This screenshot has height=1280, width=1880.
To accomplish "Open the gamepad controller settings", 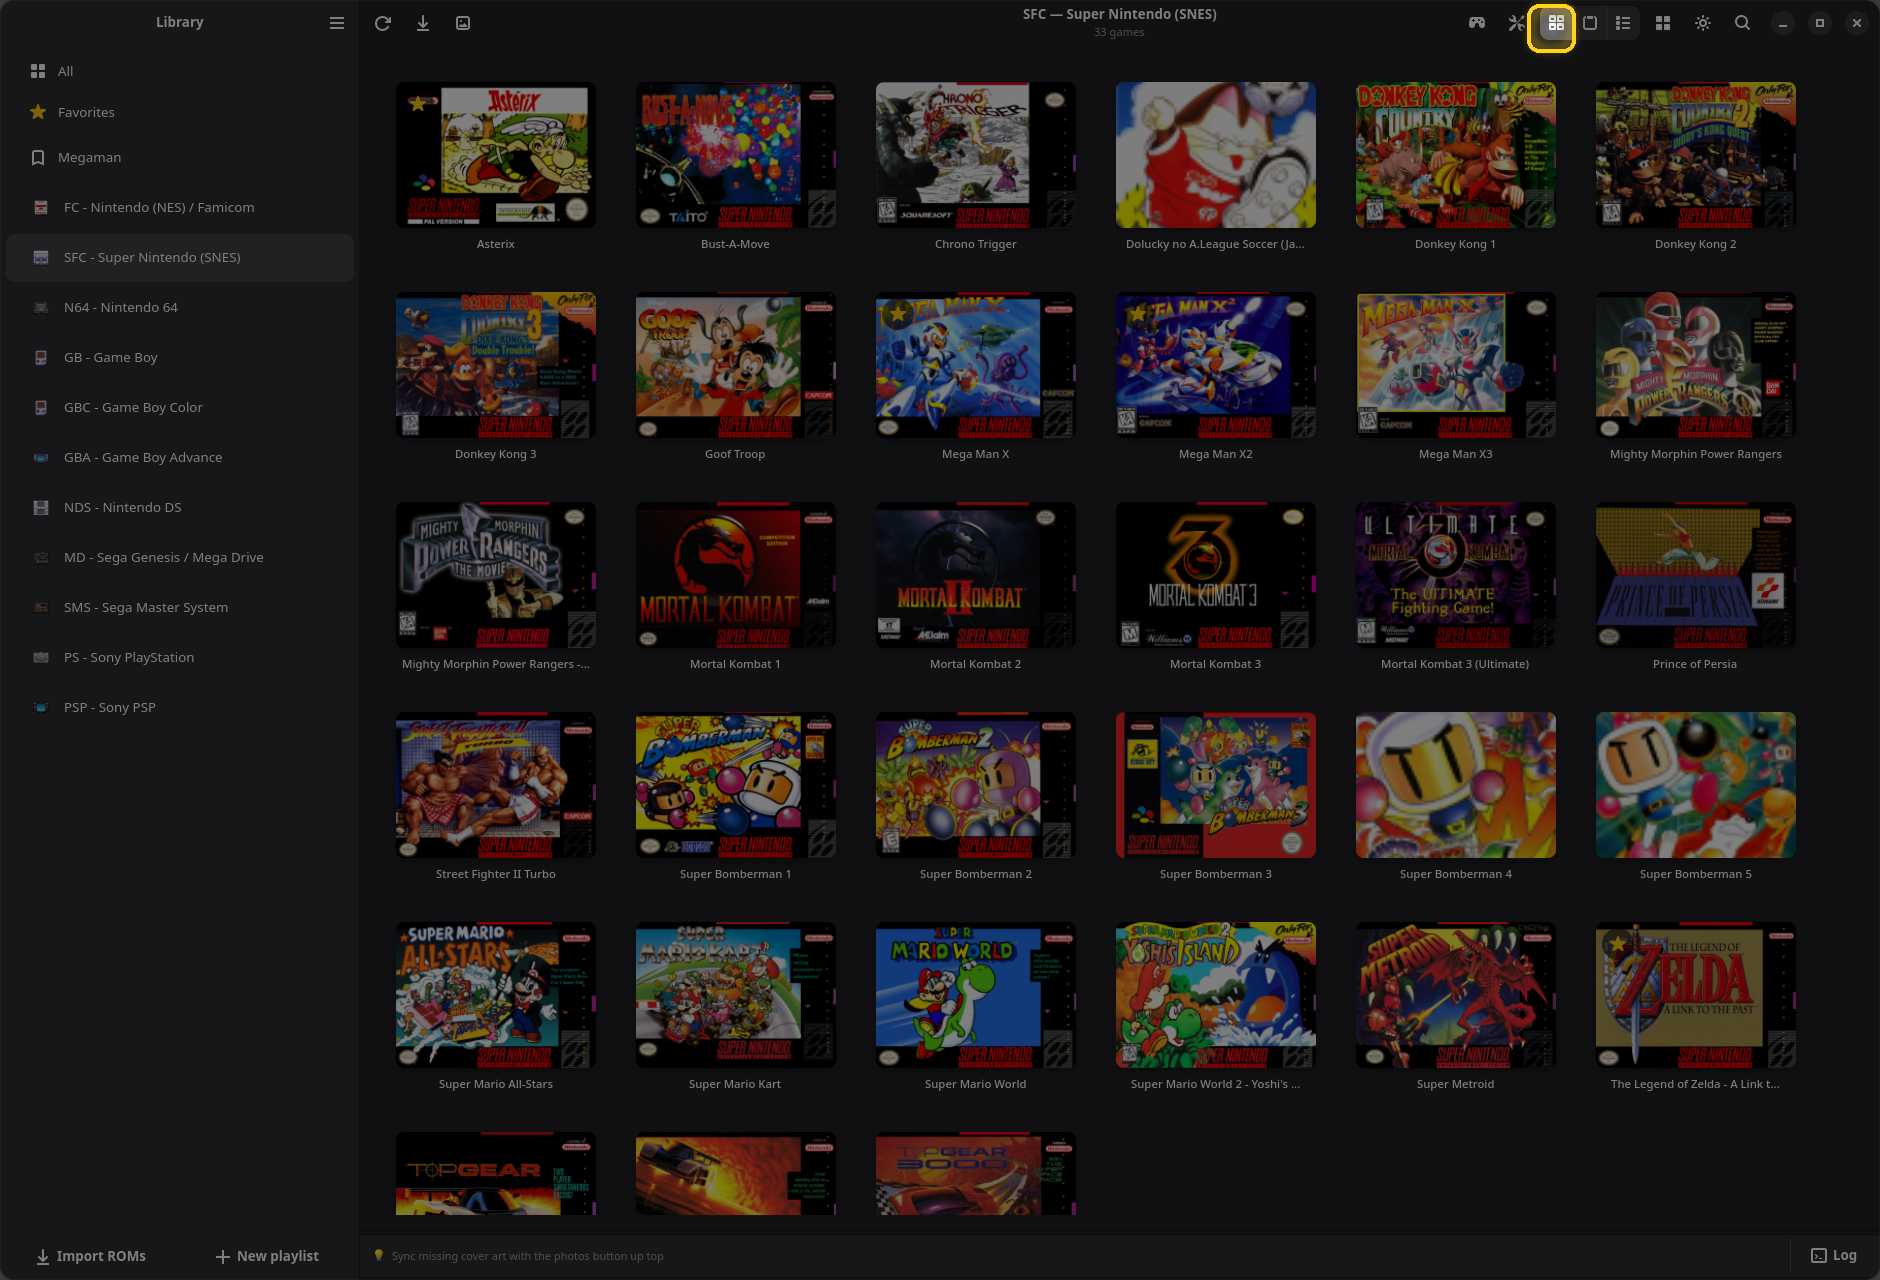I will point(1477,23).
